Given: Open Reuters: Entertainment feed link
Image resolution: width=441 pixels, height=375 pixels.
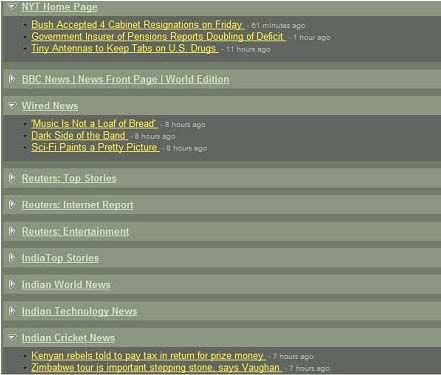Looking at the screenshot, I should (75, 231).
